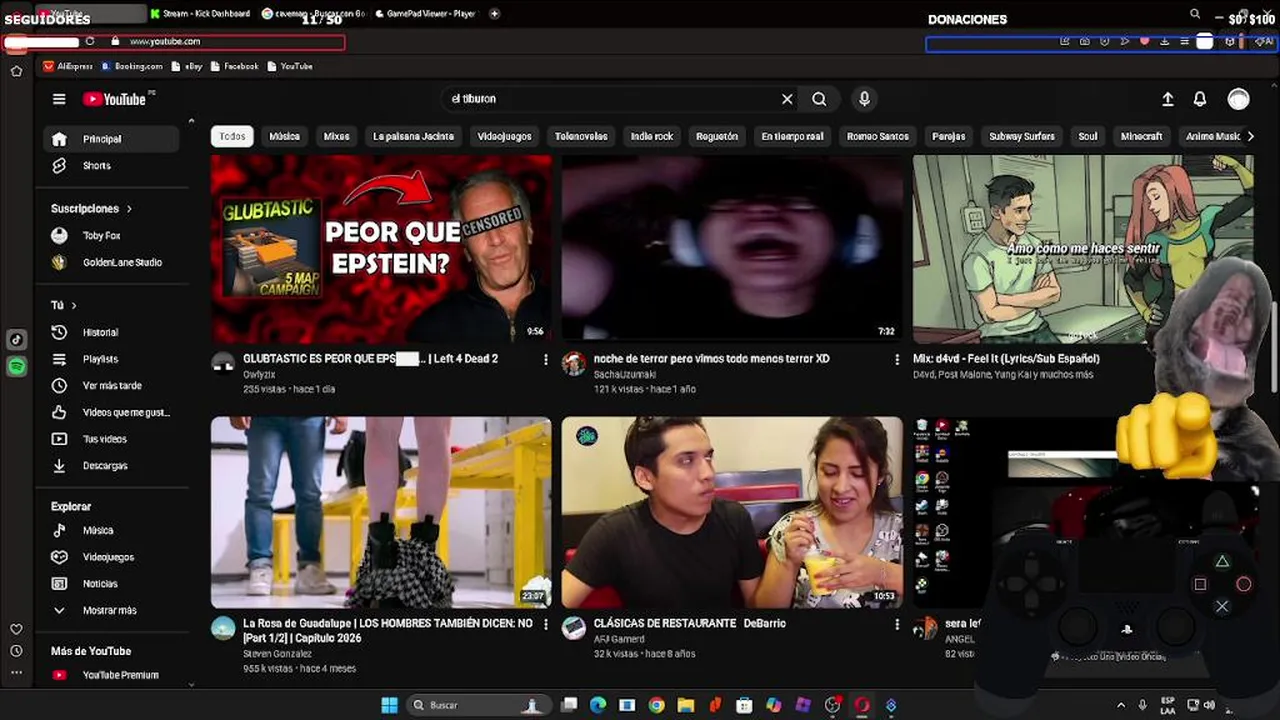Screen dimensions: 1280x720
Task: Open the Spotify icon in the browser sidebar
Action: pos(16,367)
